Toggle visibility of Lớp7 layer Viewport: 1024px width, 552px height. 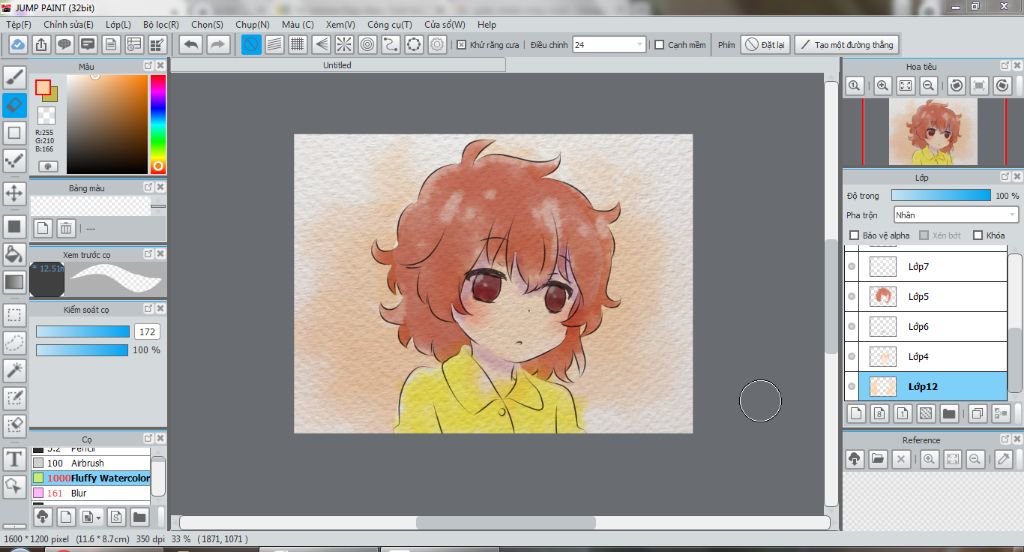[x=852, y=267]
